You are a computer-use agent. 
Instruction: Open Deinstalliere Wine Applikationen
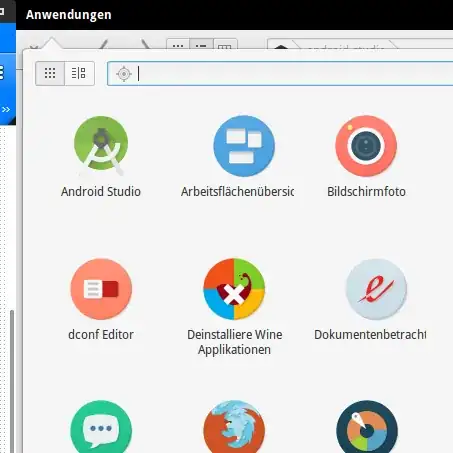click(x=234, y=289)
